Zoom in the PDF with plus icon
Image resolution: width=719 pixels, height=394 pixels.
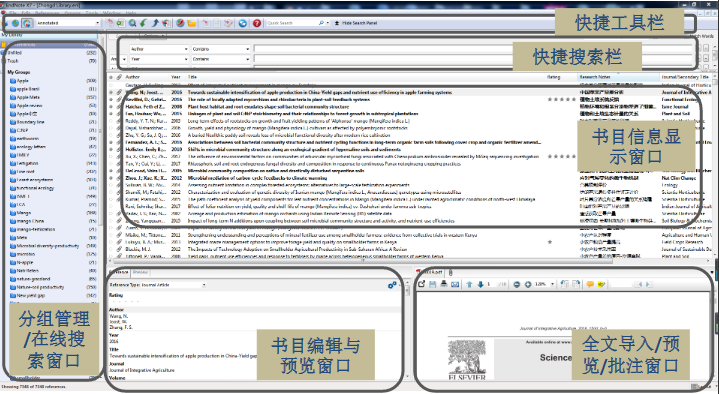click(528, 284)
